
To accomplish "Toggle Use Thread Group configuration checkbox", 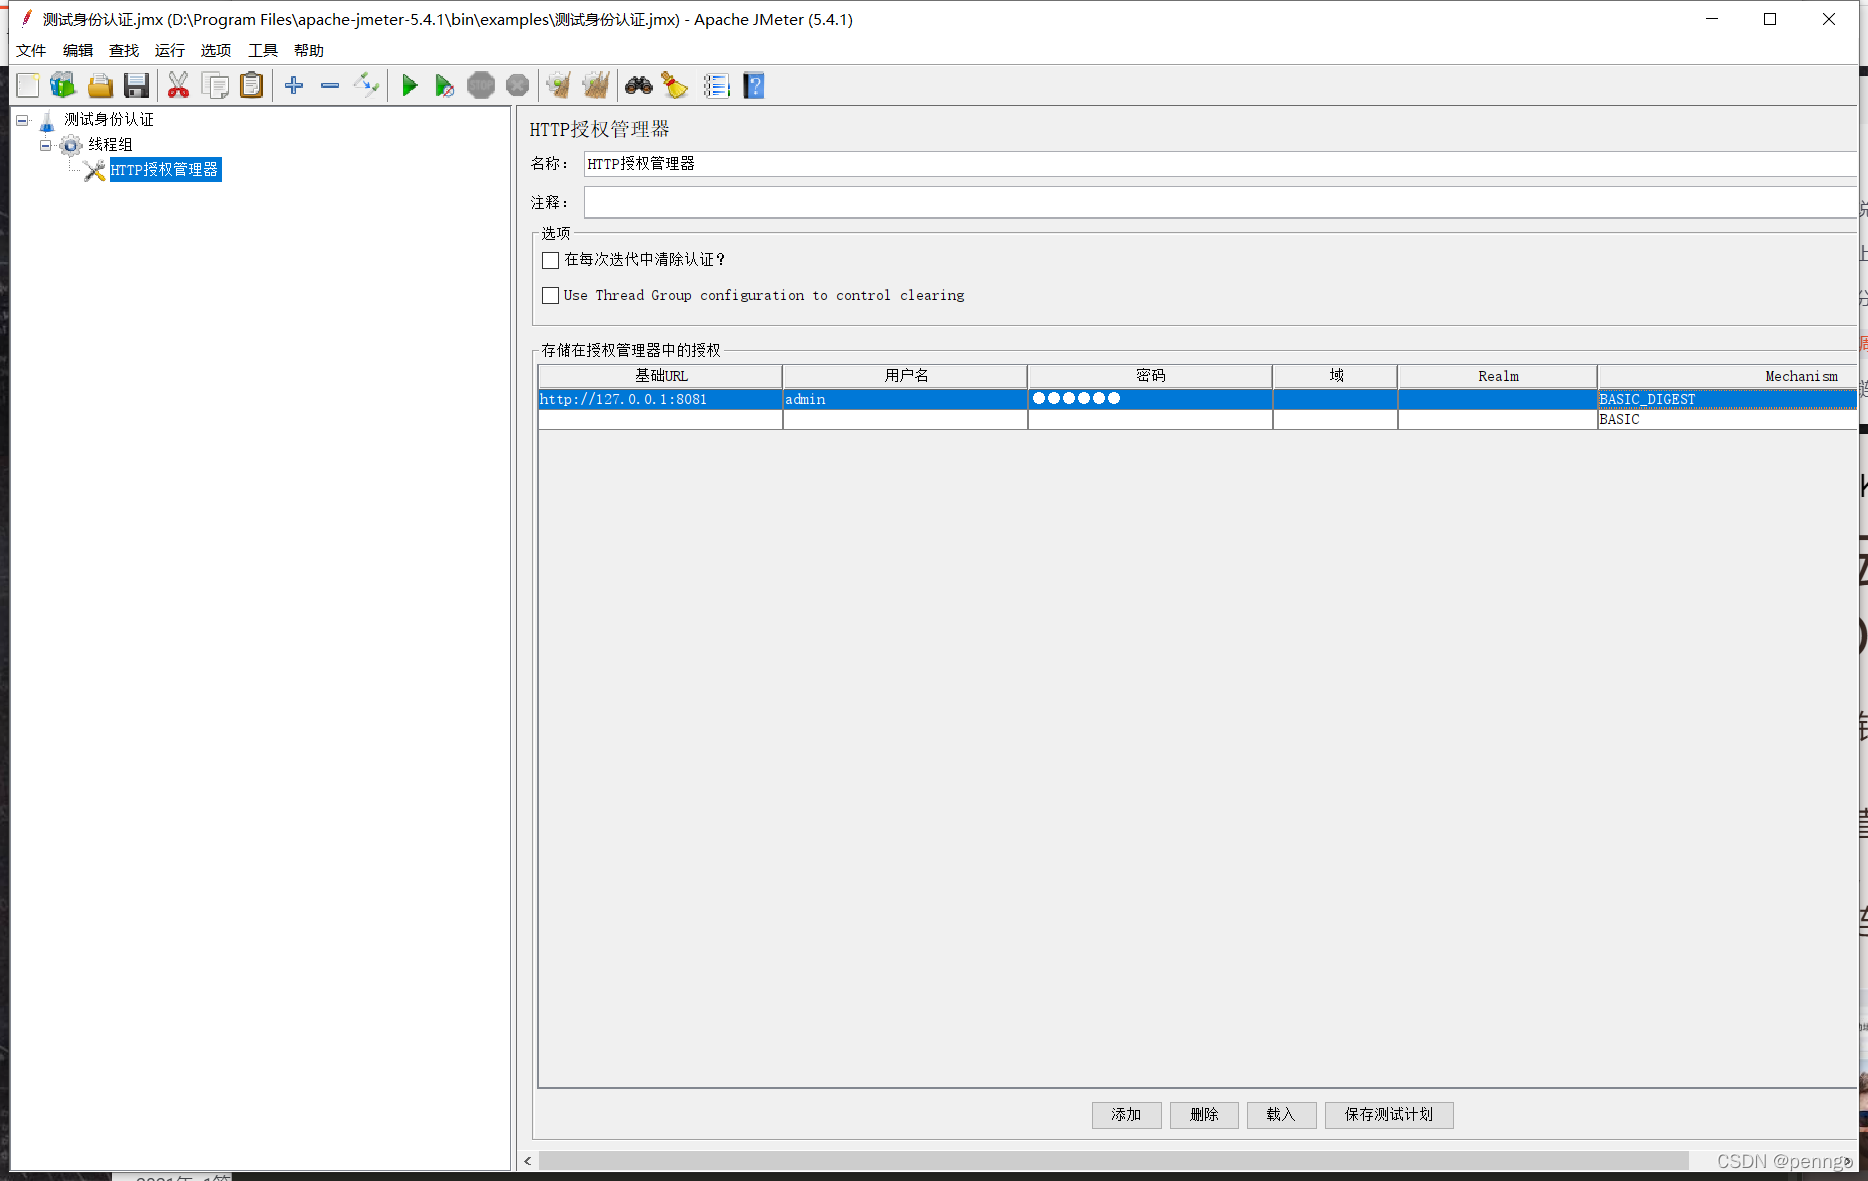I will click(550, 295).
